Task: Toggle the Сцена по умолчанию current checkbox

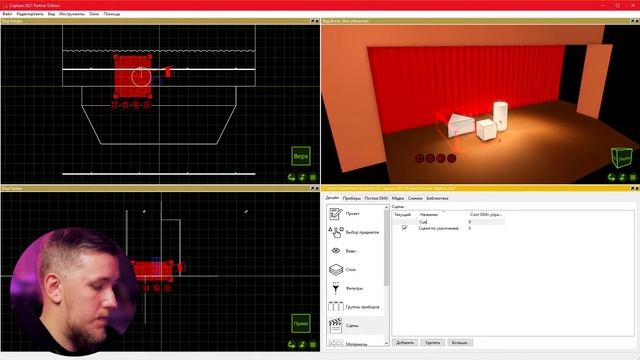Action: coord(404,228)
